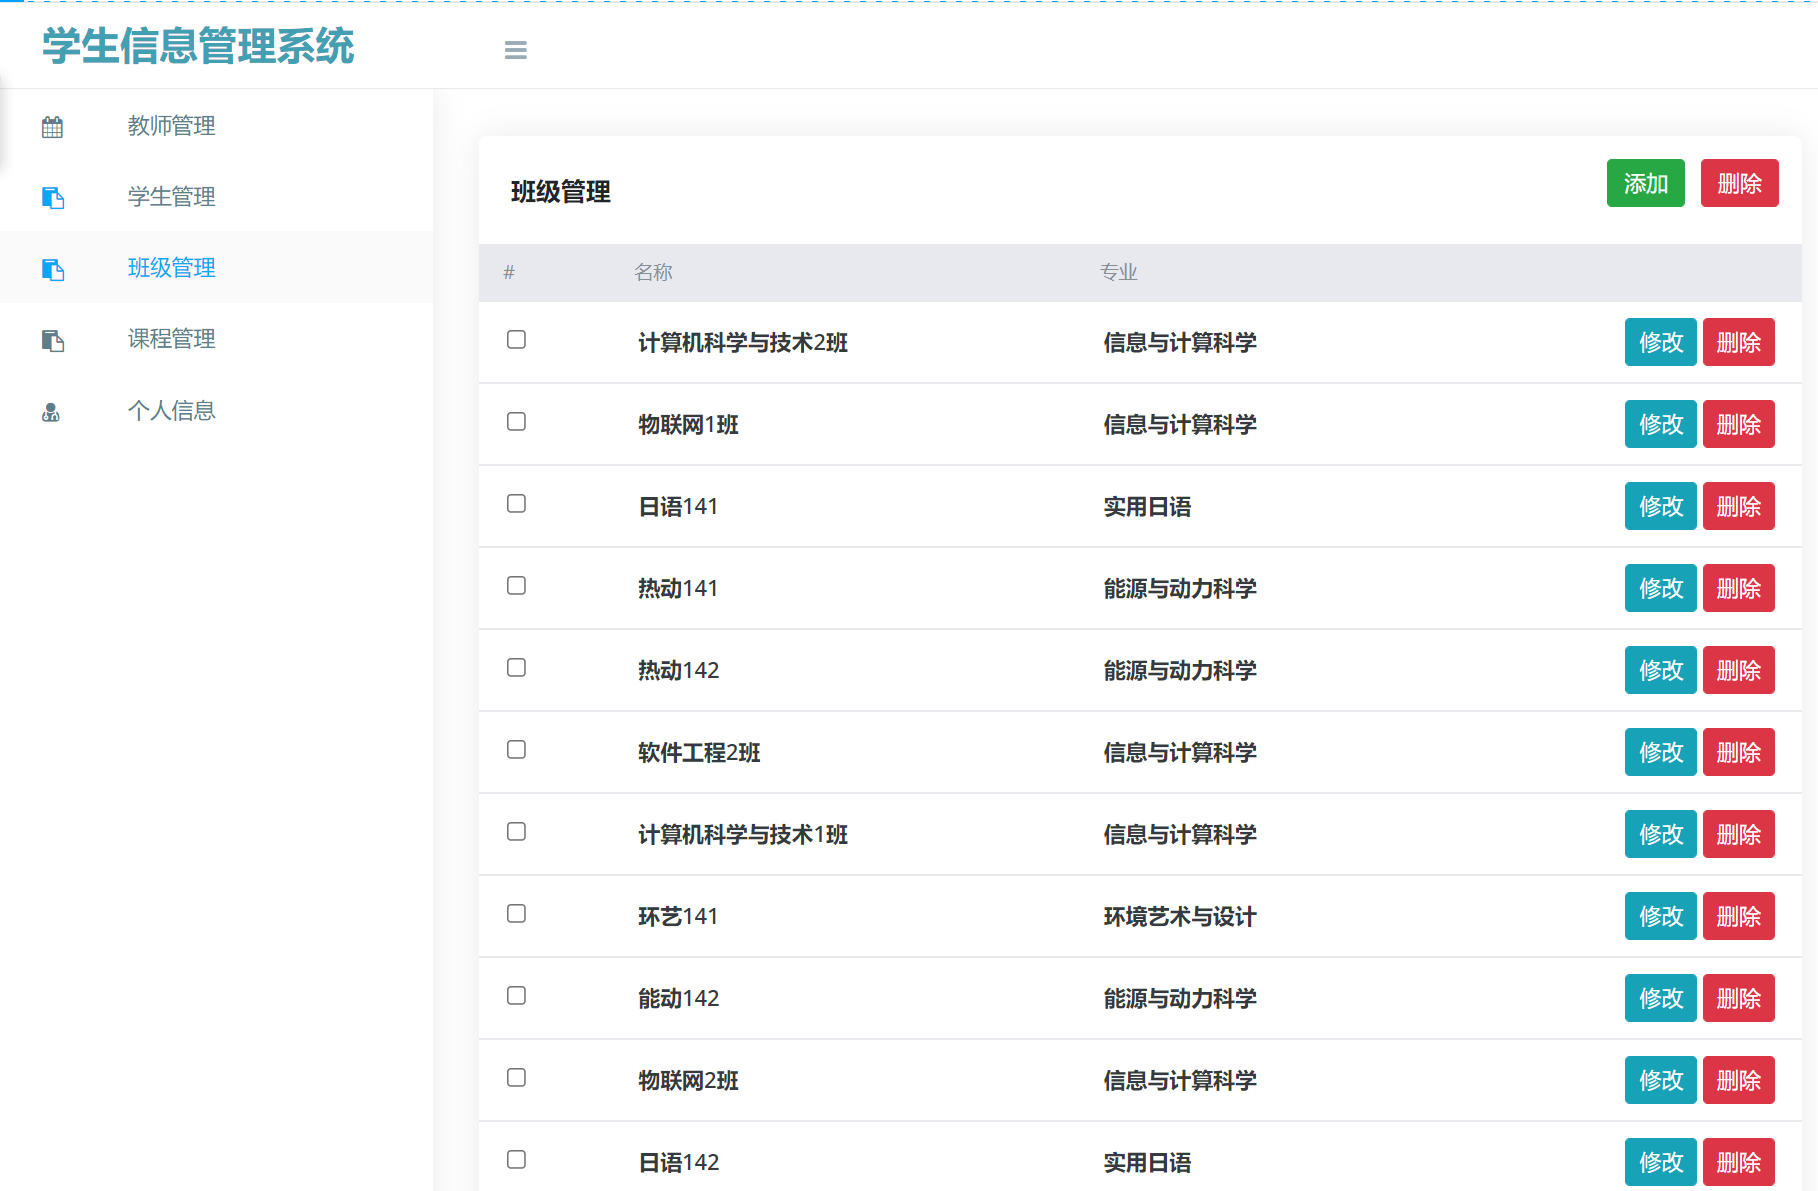Select the checkbox for 物联网1班
The image size is (1818, 1191).
[516, 422]
